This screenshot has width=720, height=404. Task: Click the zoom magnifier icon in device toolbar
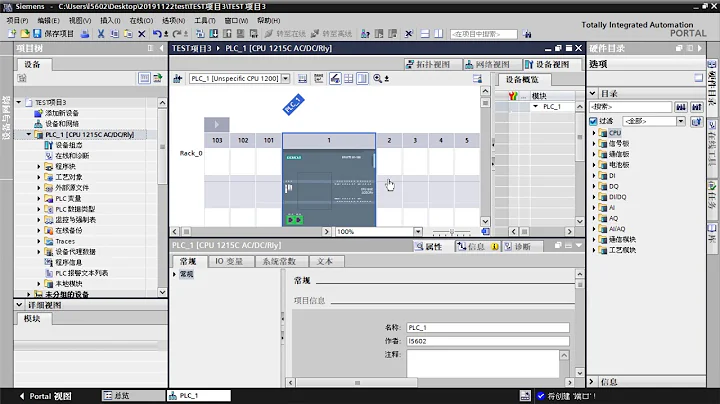click(x=377, y=79)
